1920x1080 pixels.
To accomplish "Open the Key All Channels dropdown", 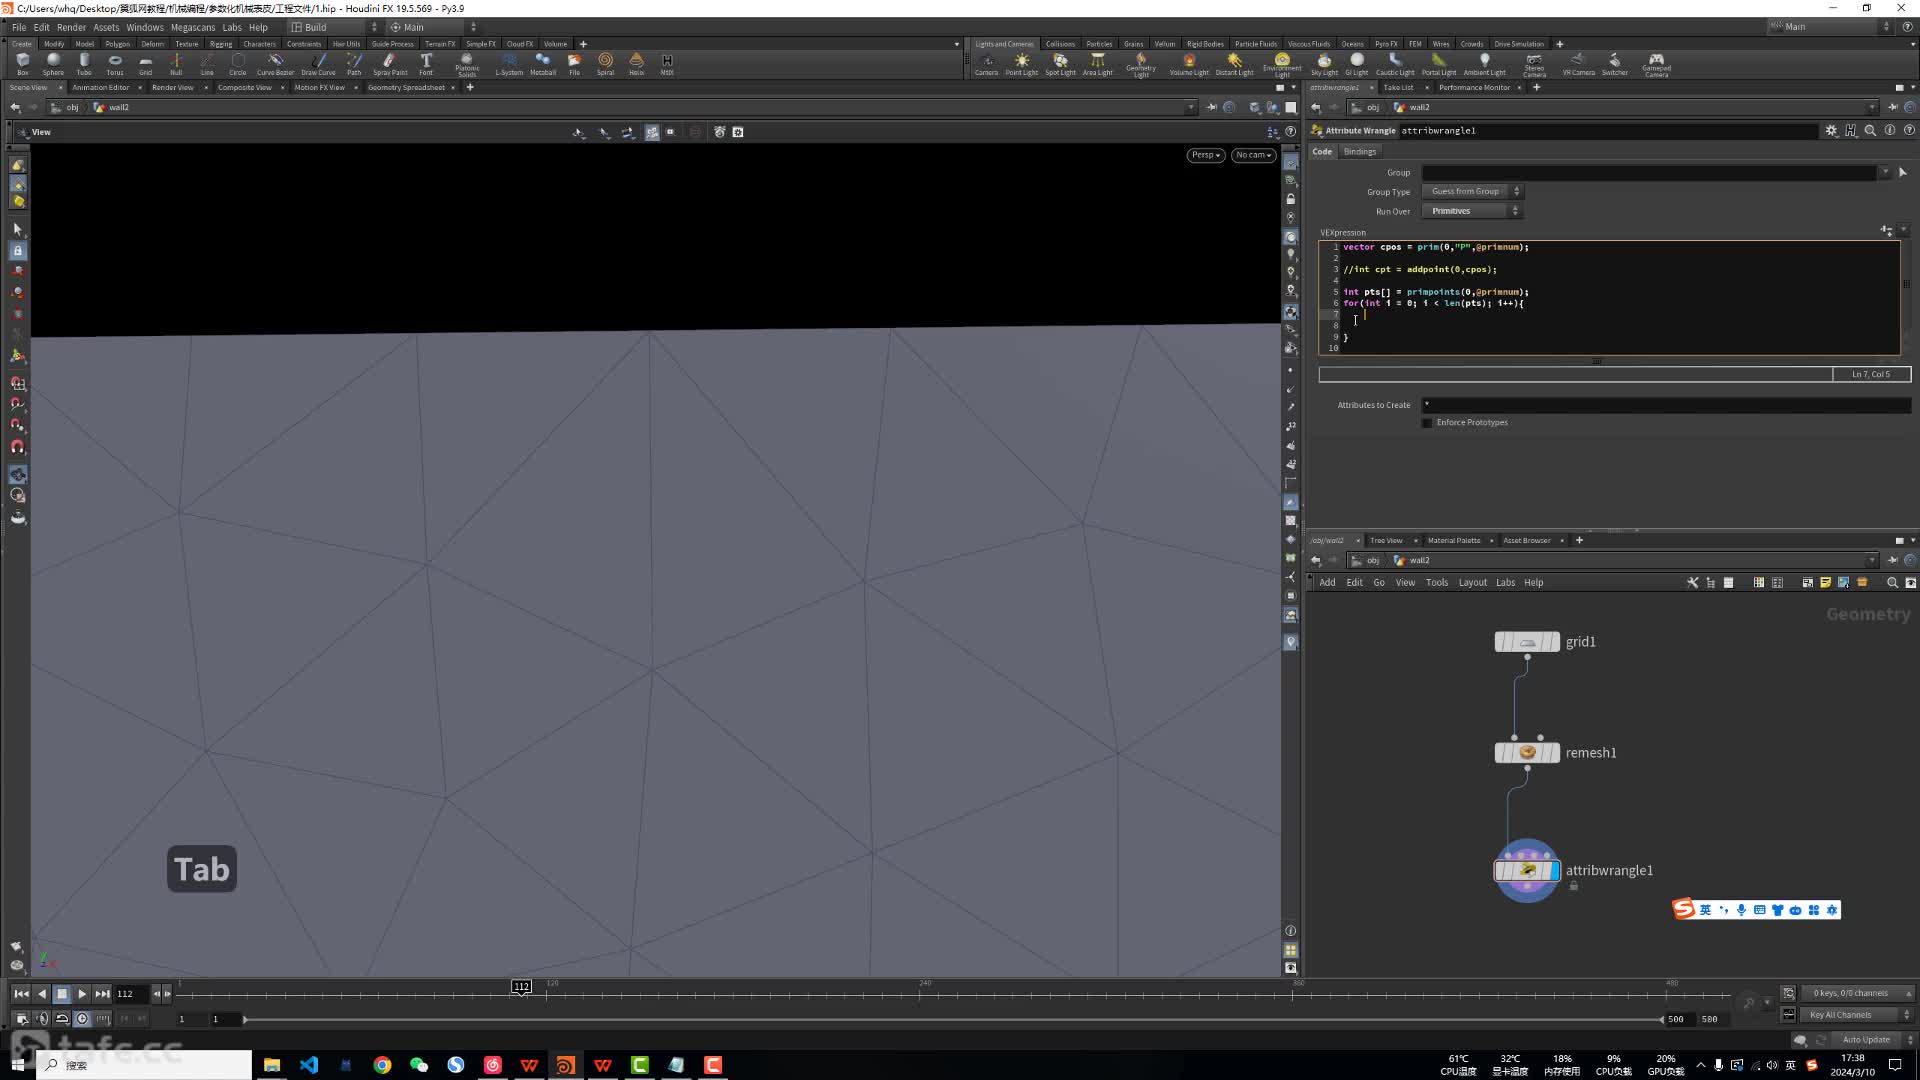I will 1858,1015.
